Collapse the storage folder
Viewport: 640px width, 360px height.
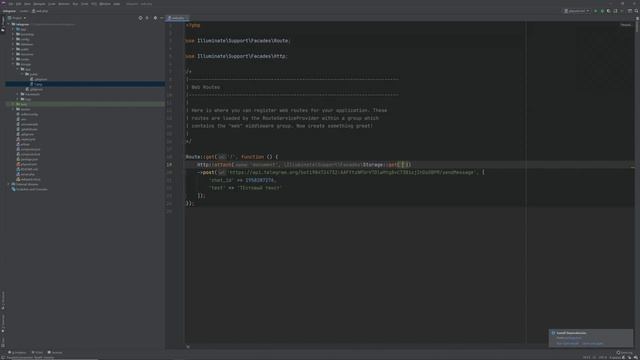point(13,64)
